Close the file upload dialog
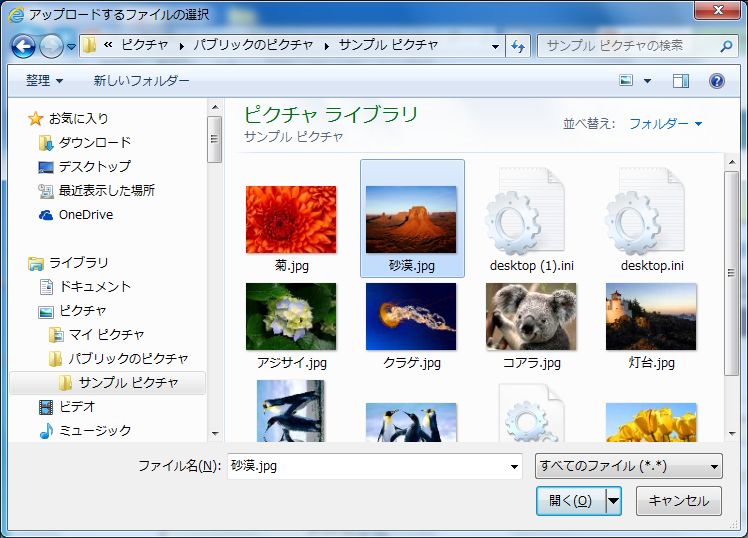This screenshot has height=538, width=748. point(717,10)
